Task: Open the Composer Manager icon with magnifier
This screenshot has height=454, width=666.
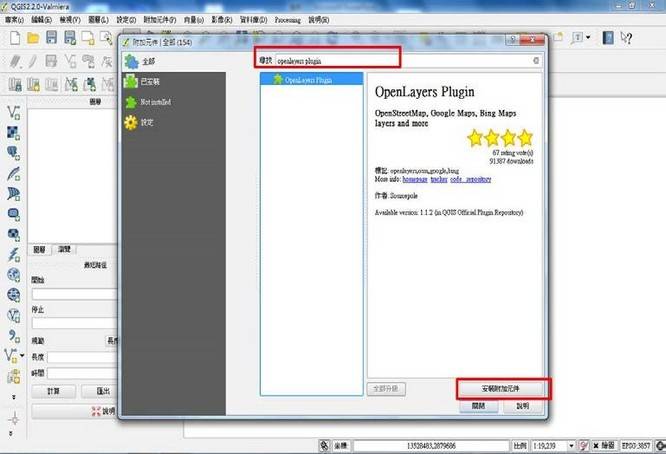Action: point(106,38)
